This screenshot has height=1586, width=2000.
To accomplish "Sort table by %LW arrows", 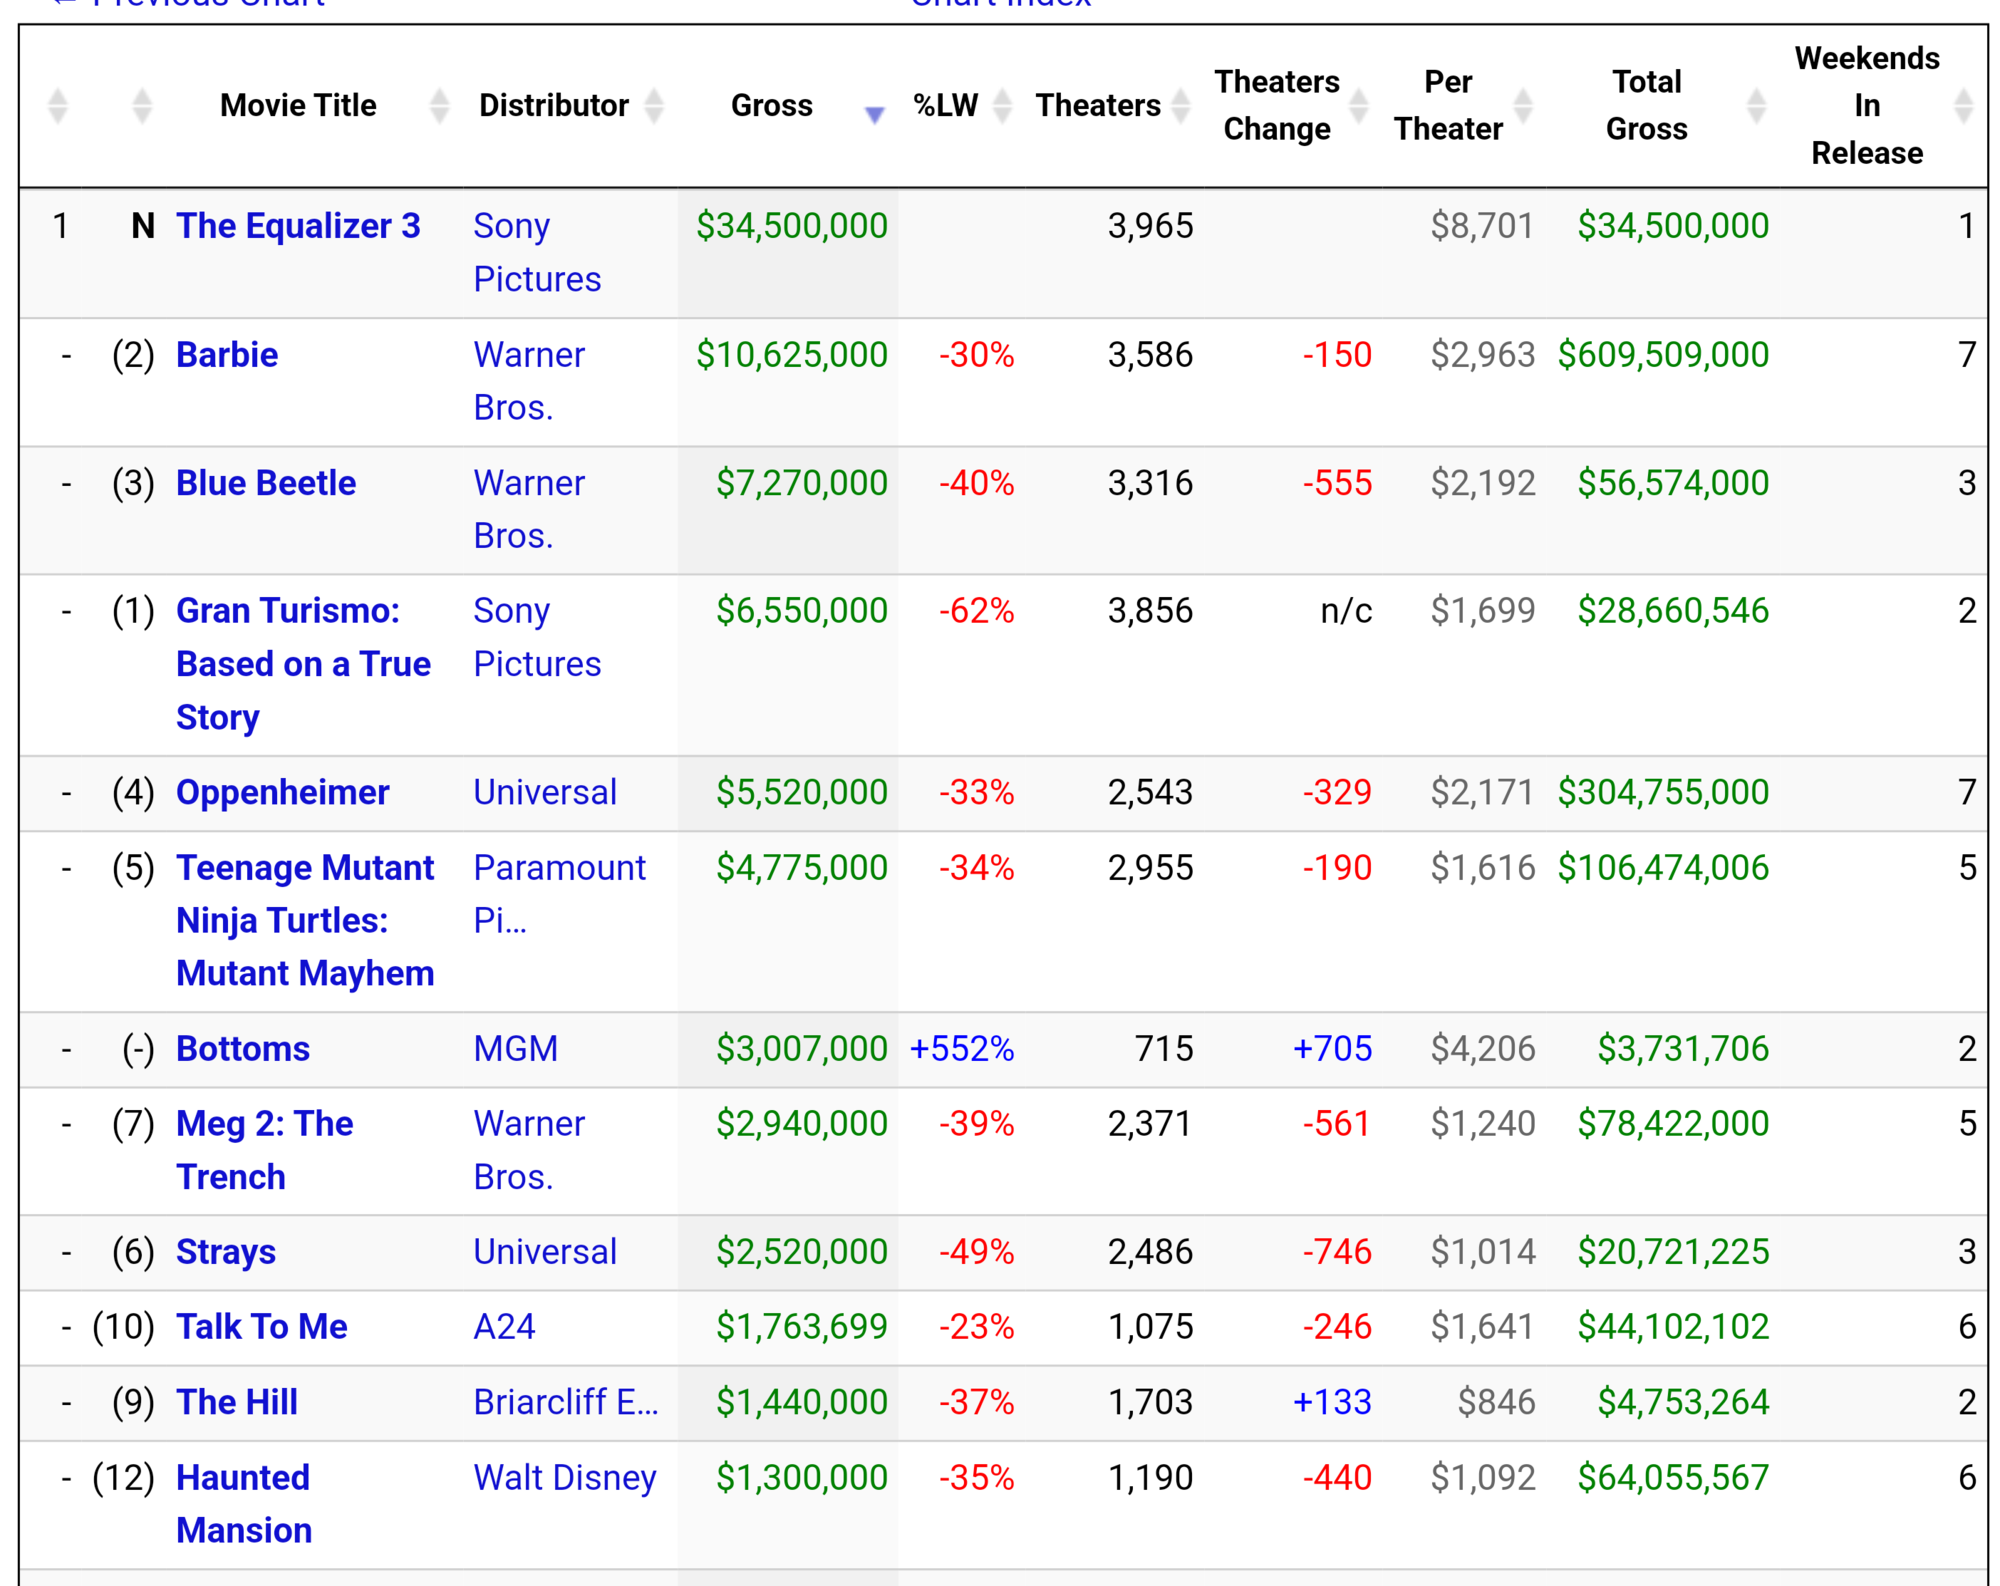I will (1002, 106).
